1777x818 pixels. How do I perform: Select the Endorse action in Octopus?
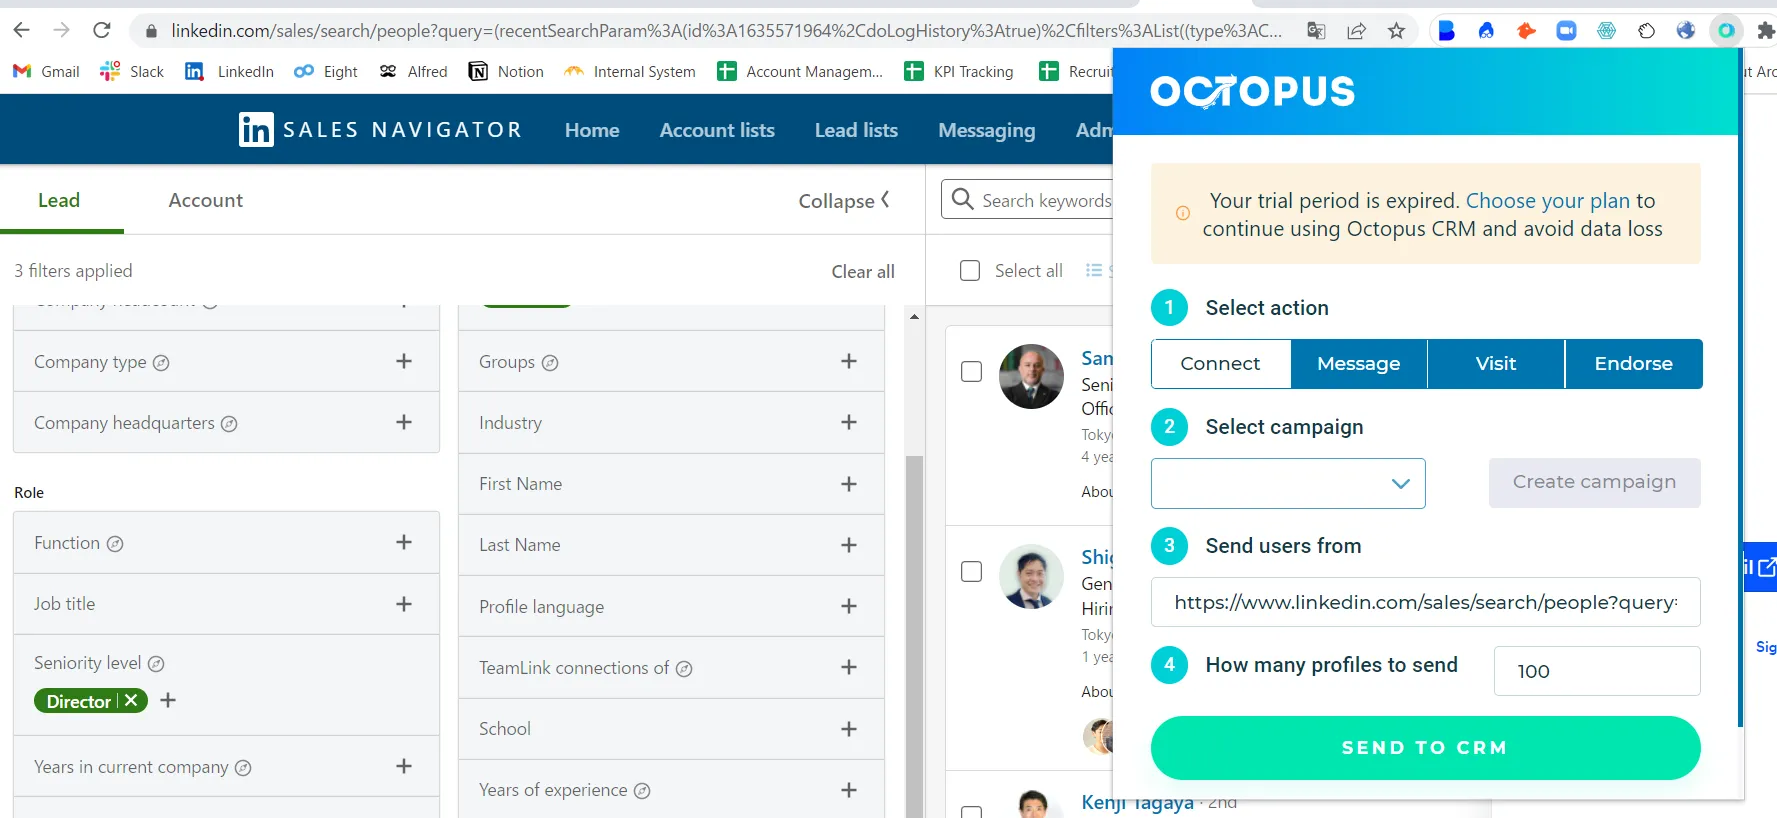pyautogui.click(x=1633, y=364)
